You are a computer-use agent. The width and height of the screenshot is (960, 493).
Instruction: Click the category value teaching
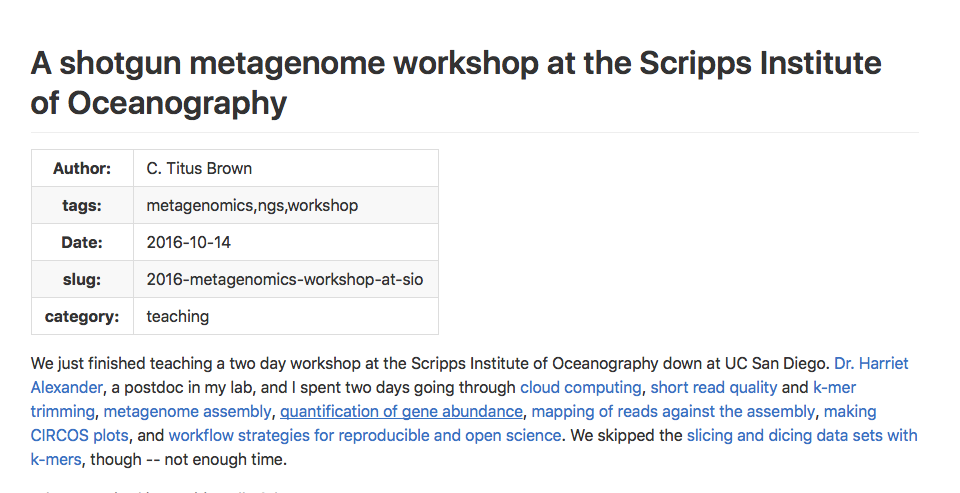coord(178,317)
